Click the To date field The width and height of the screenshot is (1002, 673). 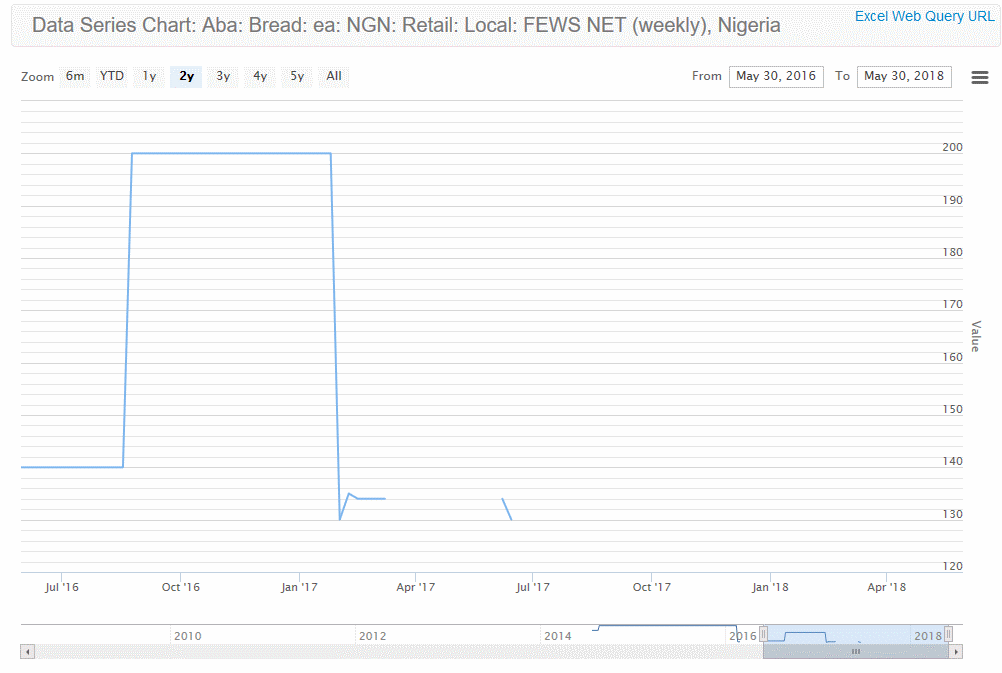pos(904,76)
